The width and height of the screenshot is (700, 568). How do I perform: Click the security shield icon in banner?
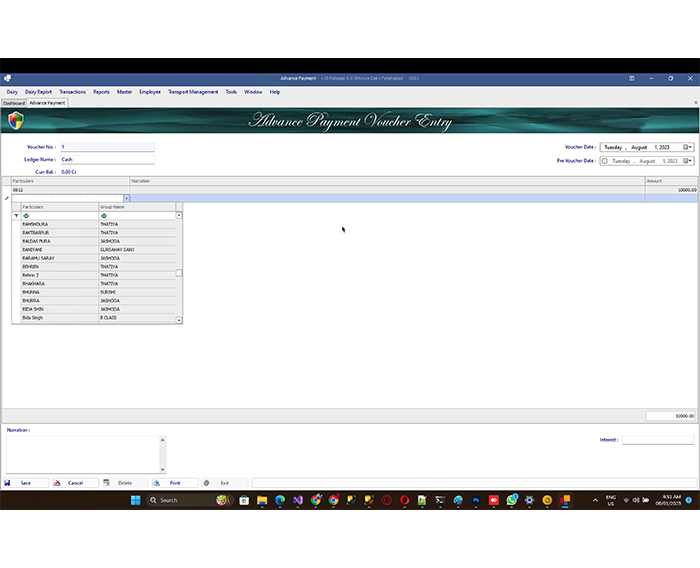pos(15,121)
